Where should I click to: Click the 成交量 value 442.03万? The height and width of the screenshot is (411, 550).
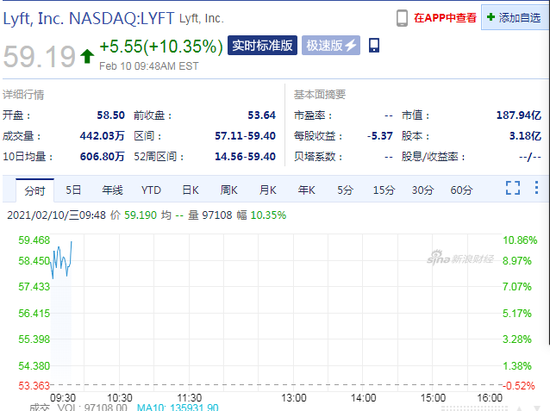102,136
